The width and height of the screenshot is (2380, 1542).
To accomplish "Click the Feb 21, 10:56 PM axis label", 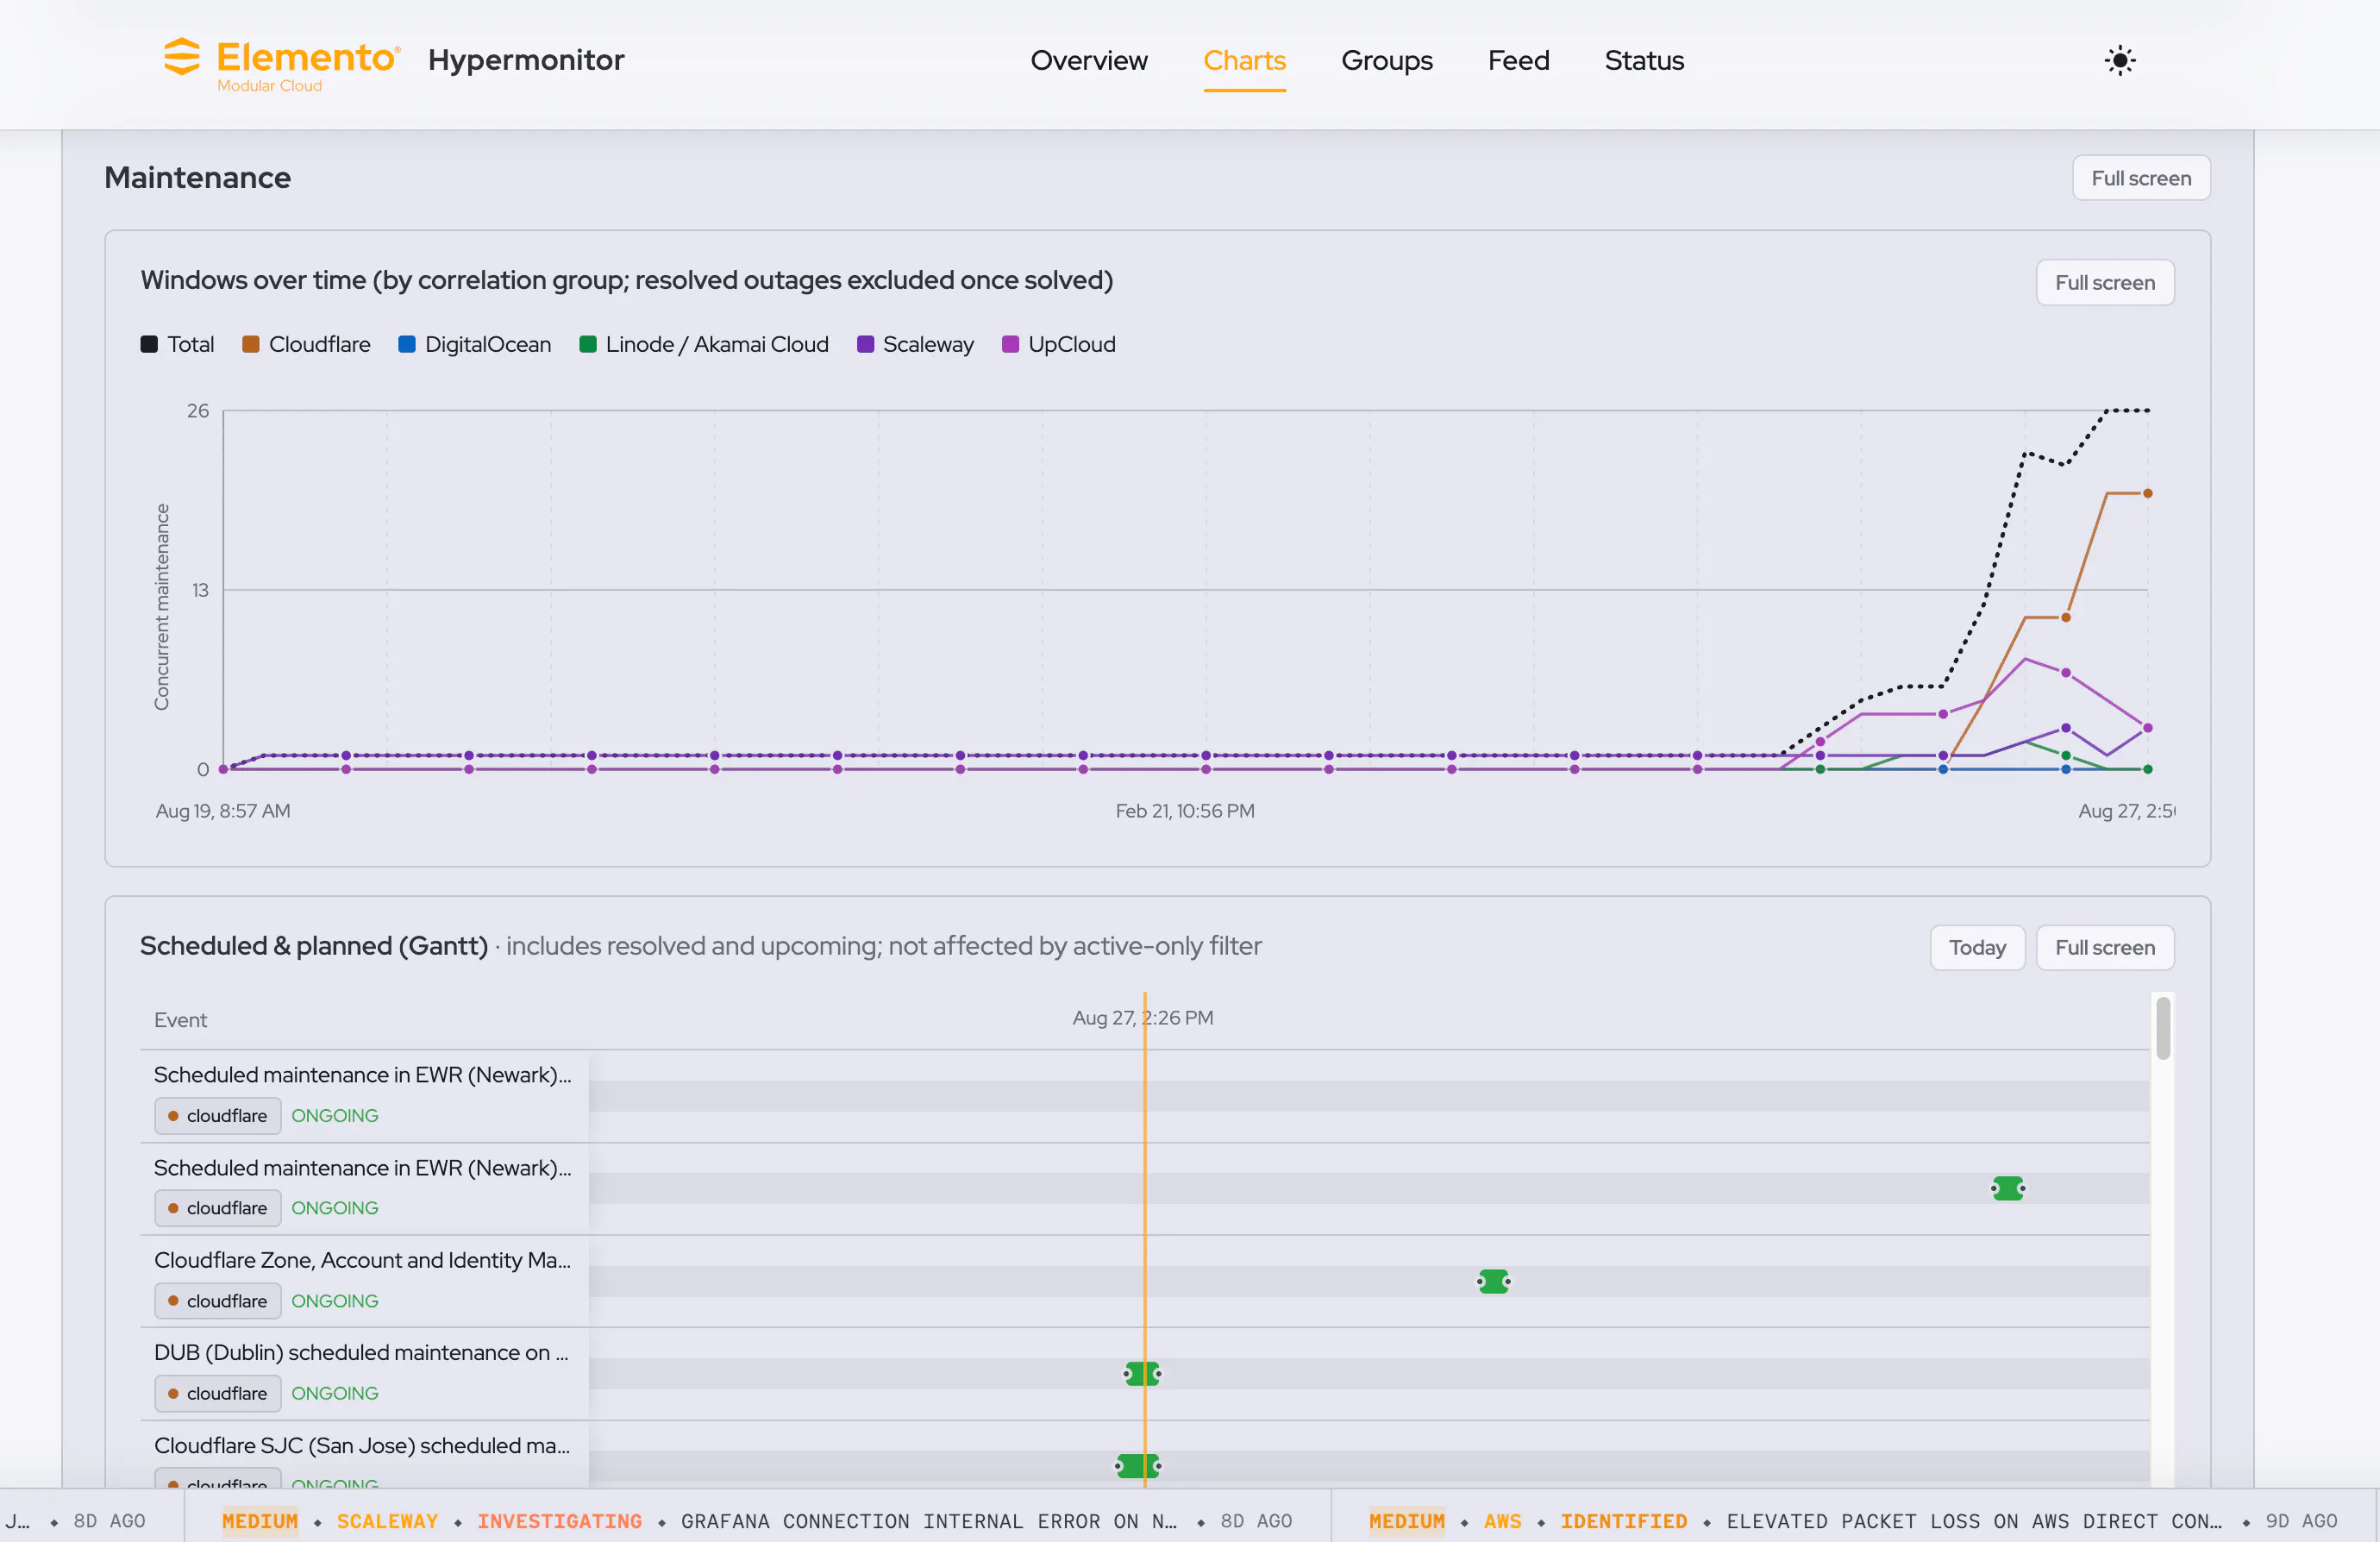I will (1185, 811).
